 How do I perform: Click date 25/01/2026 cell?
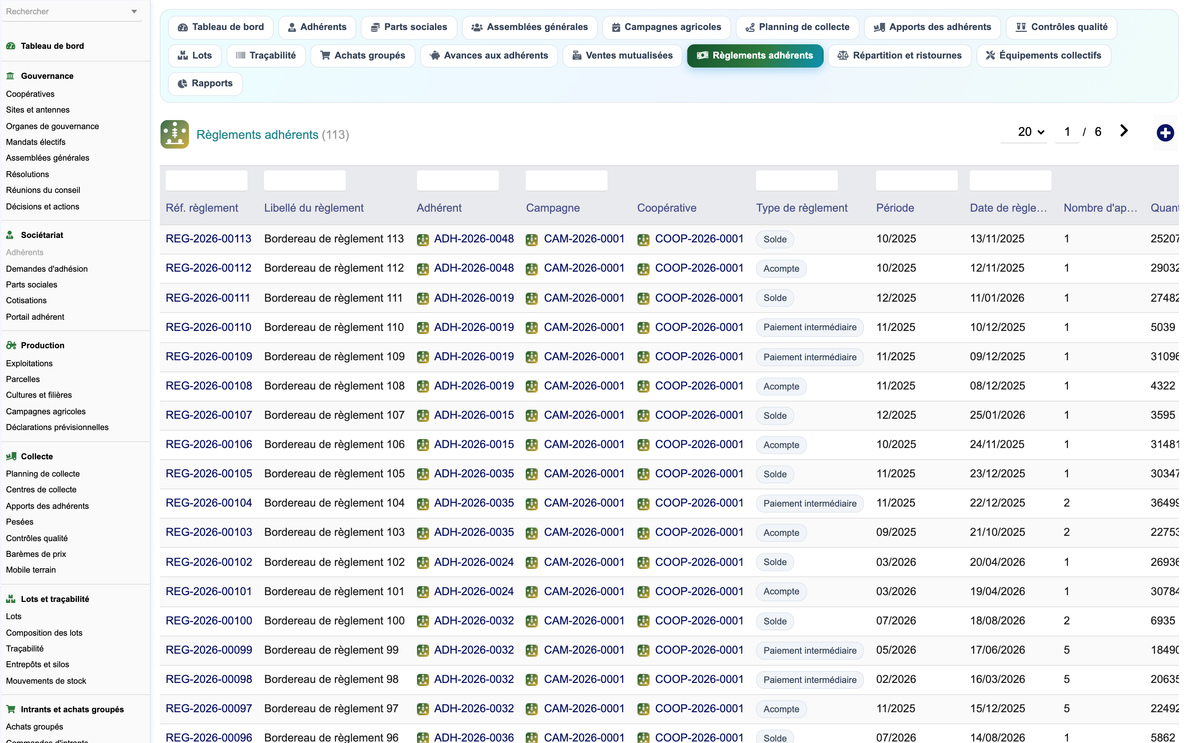coord(997,415)
